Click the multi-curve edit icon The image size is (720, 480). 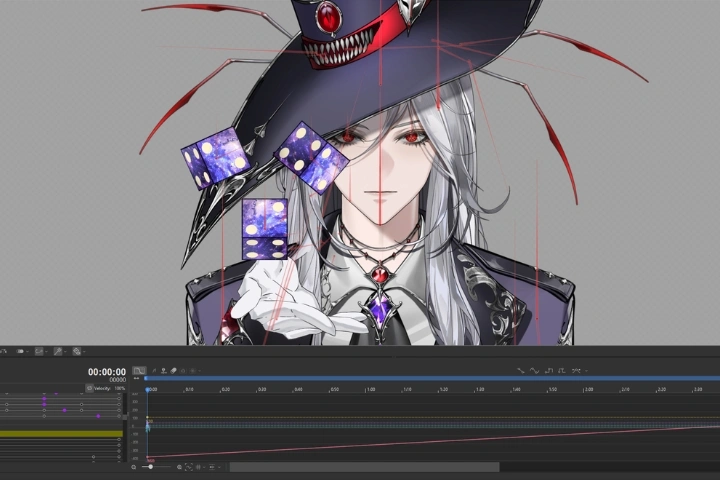576,371
